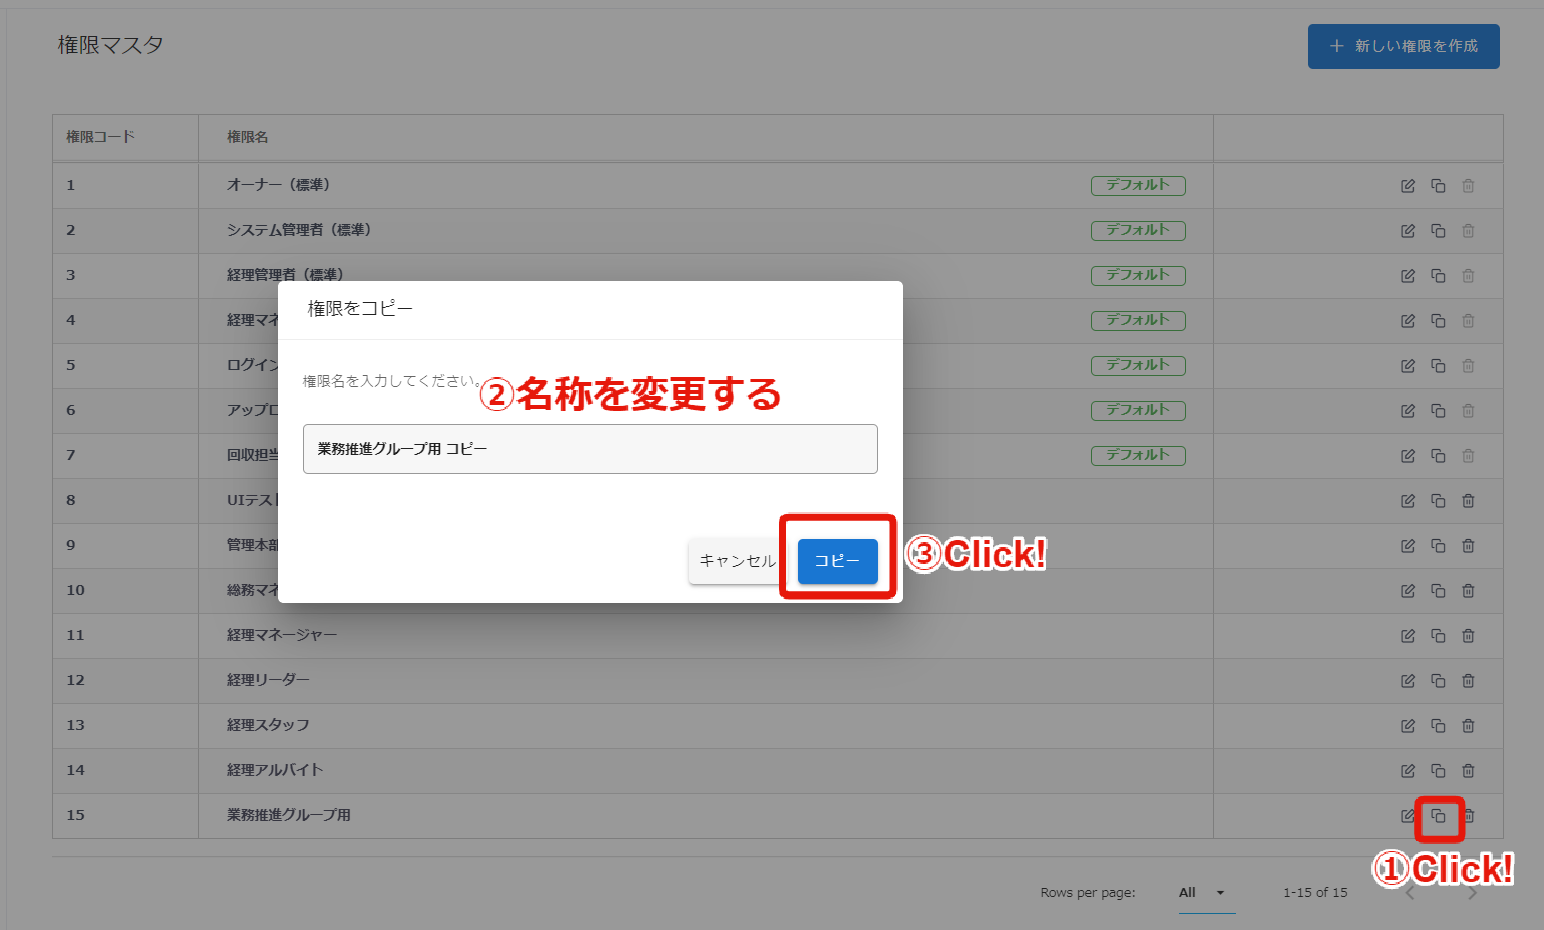The image size is (1544, 930).
Task: Click the デフォルト badge on the システム管理者 row
Action: (x=1138, y=230)
